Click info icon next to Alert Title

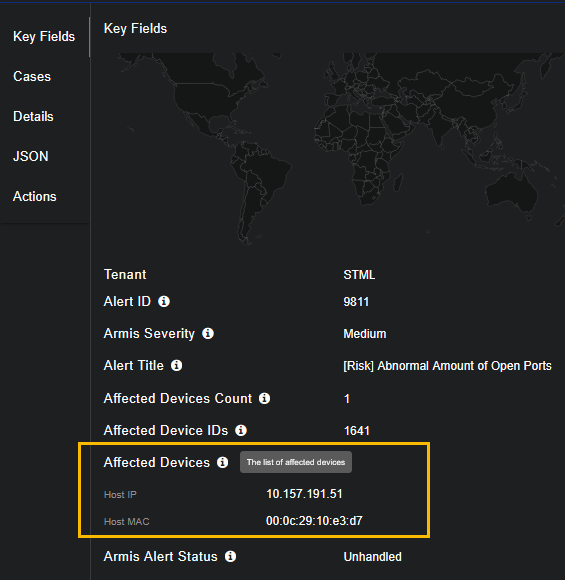[176, 365]
